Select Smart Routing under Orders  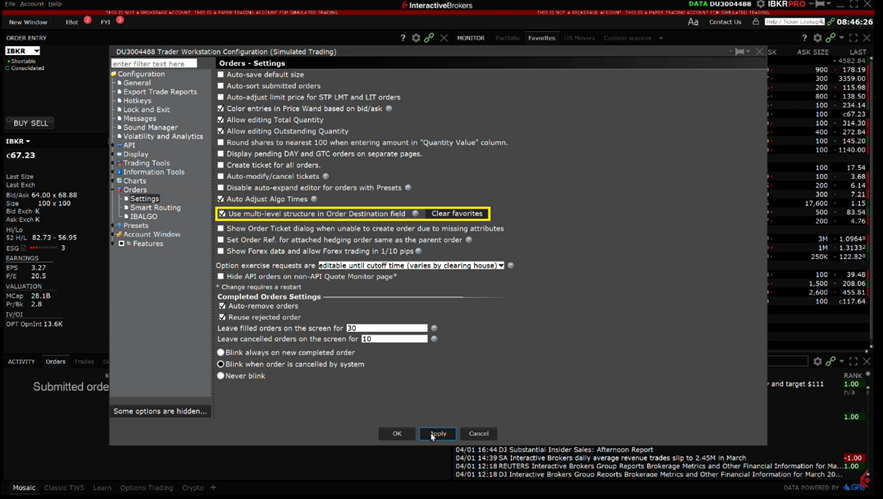(x=155, y=208)
